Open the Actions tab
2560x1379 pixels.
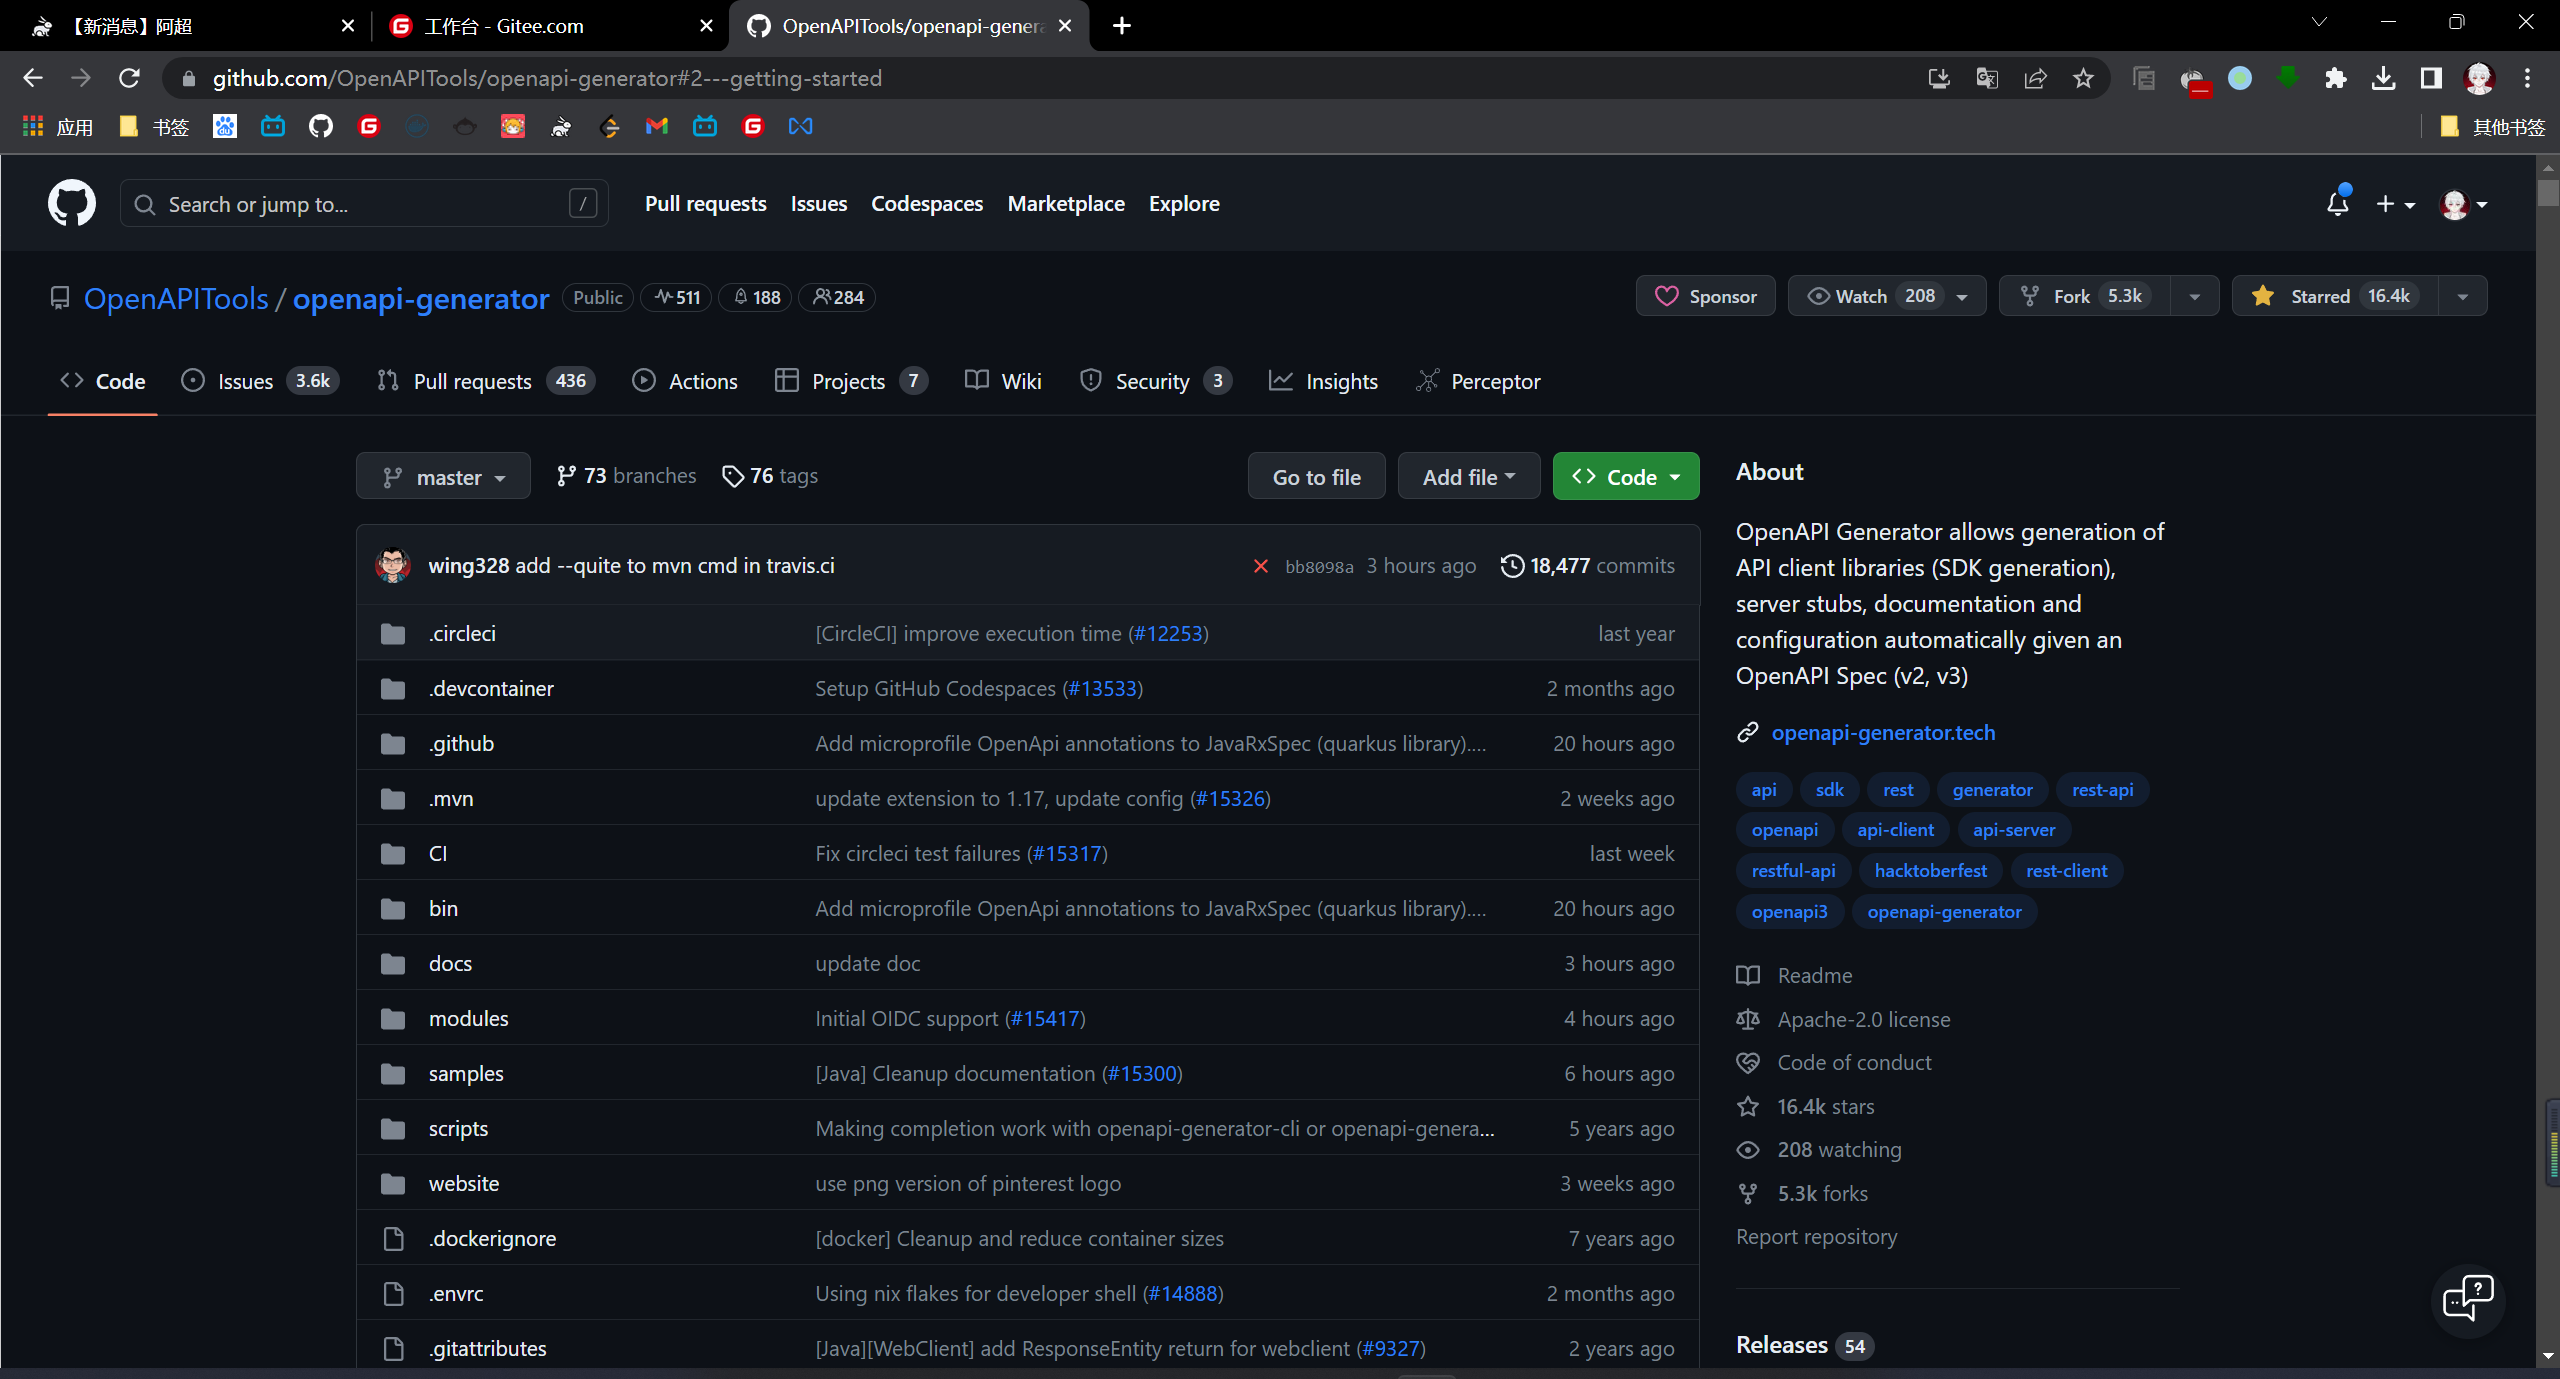click(x=685, y=381)
